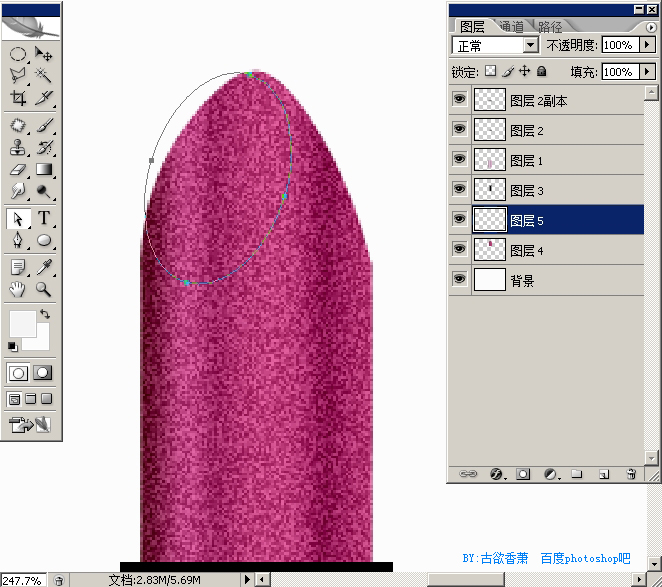Pick the Gradient tool
662x587 pixels.
tap(44, 170)
